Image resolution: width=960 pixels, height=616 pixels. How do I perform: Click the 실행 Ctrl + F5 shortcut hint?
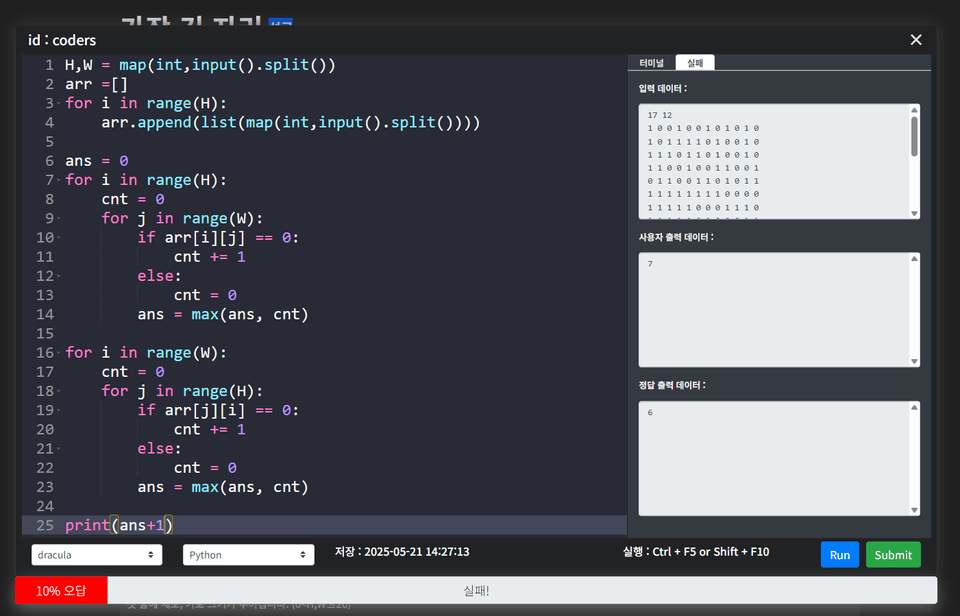coord(696,552)
